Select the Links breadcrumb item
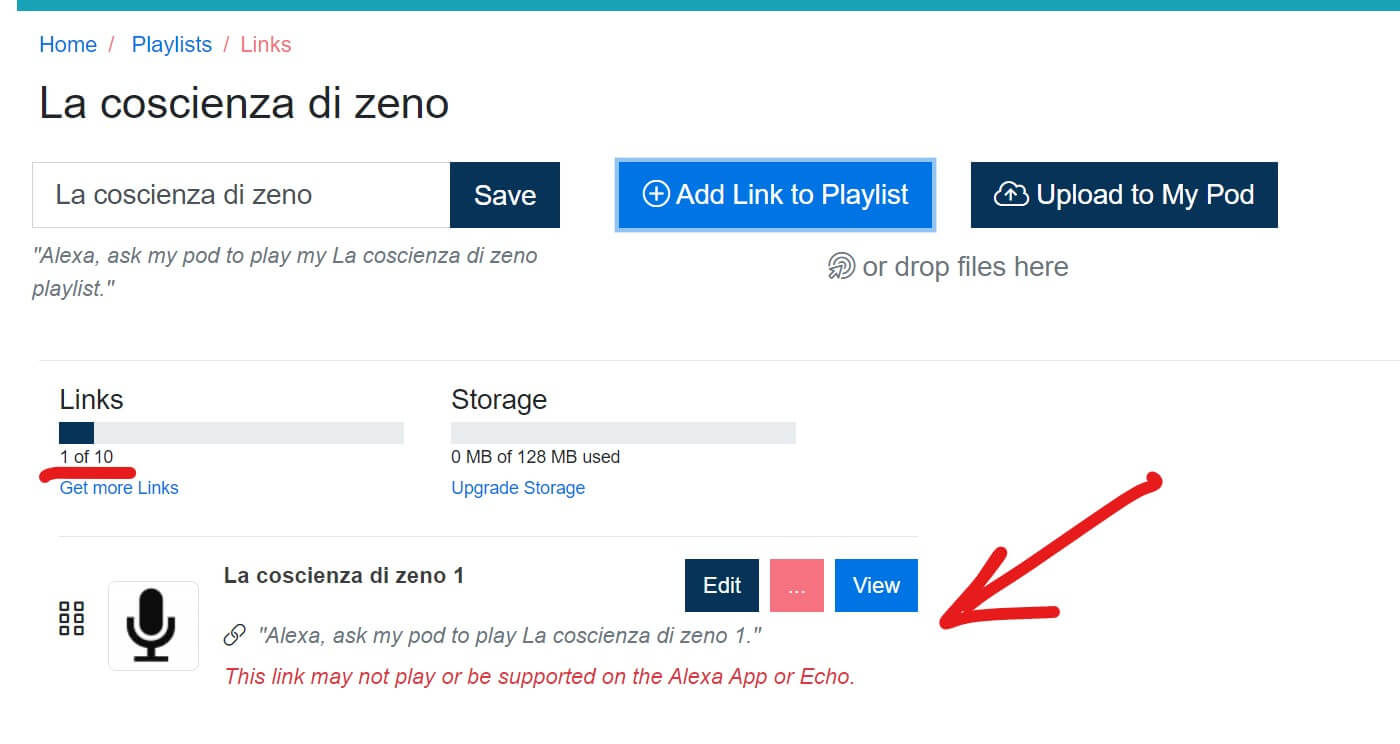The image size is (1400, 744). tap(266, 45)
